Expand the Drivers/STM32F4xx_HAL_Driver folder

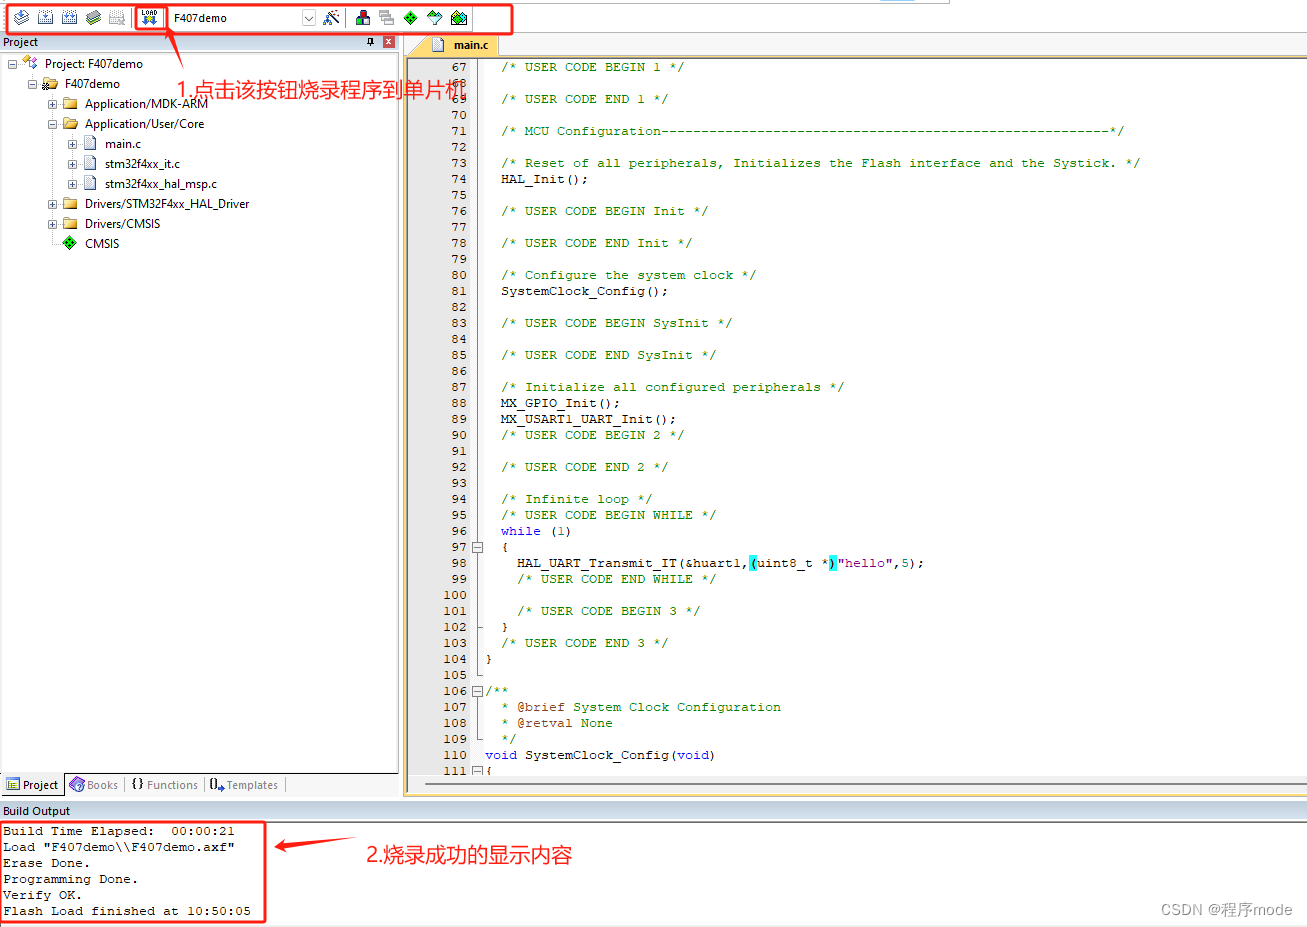(x=52, y=204)
